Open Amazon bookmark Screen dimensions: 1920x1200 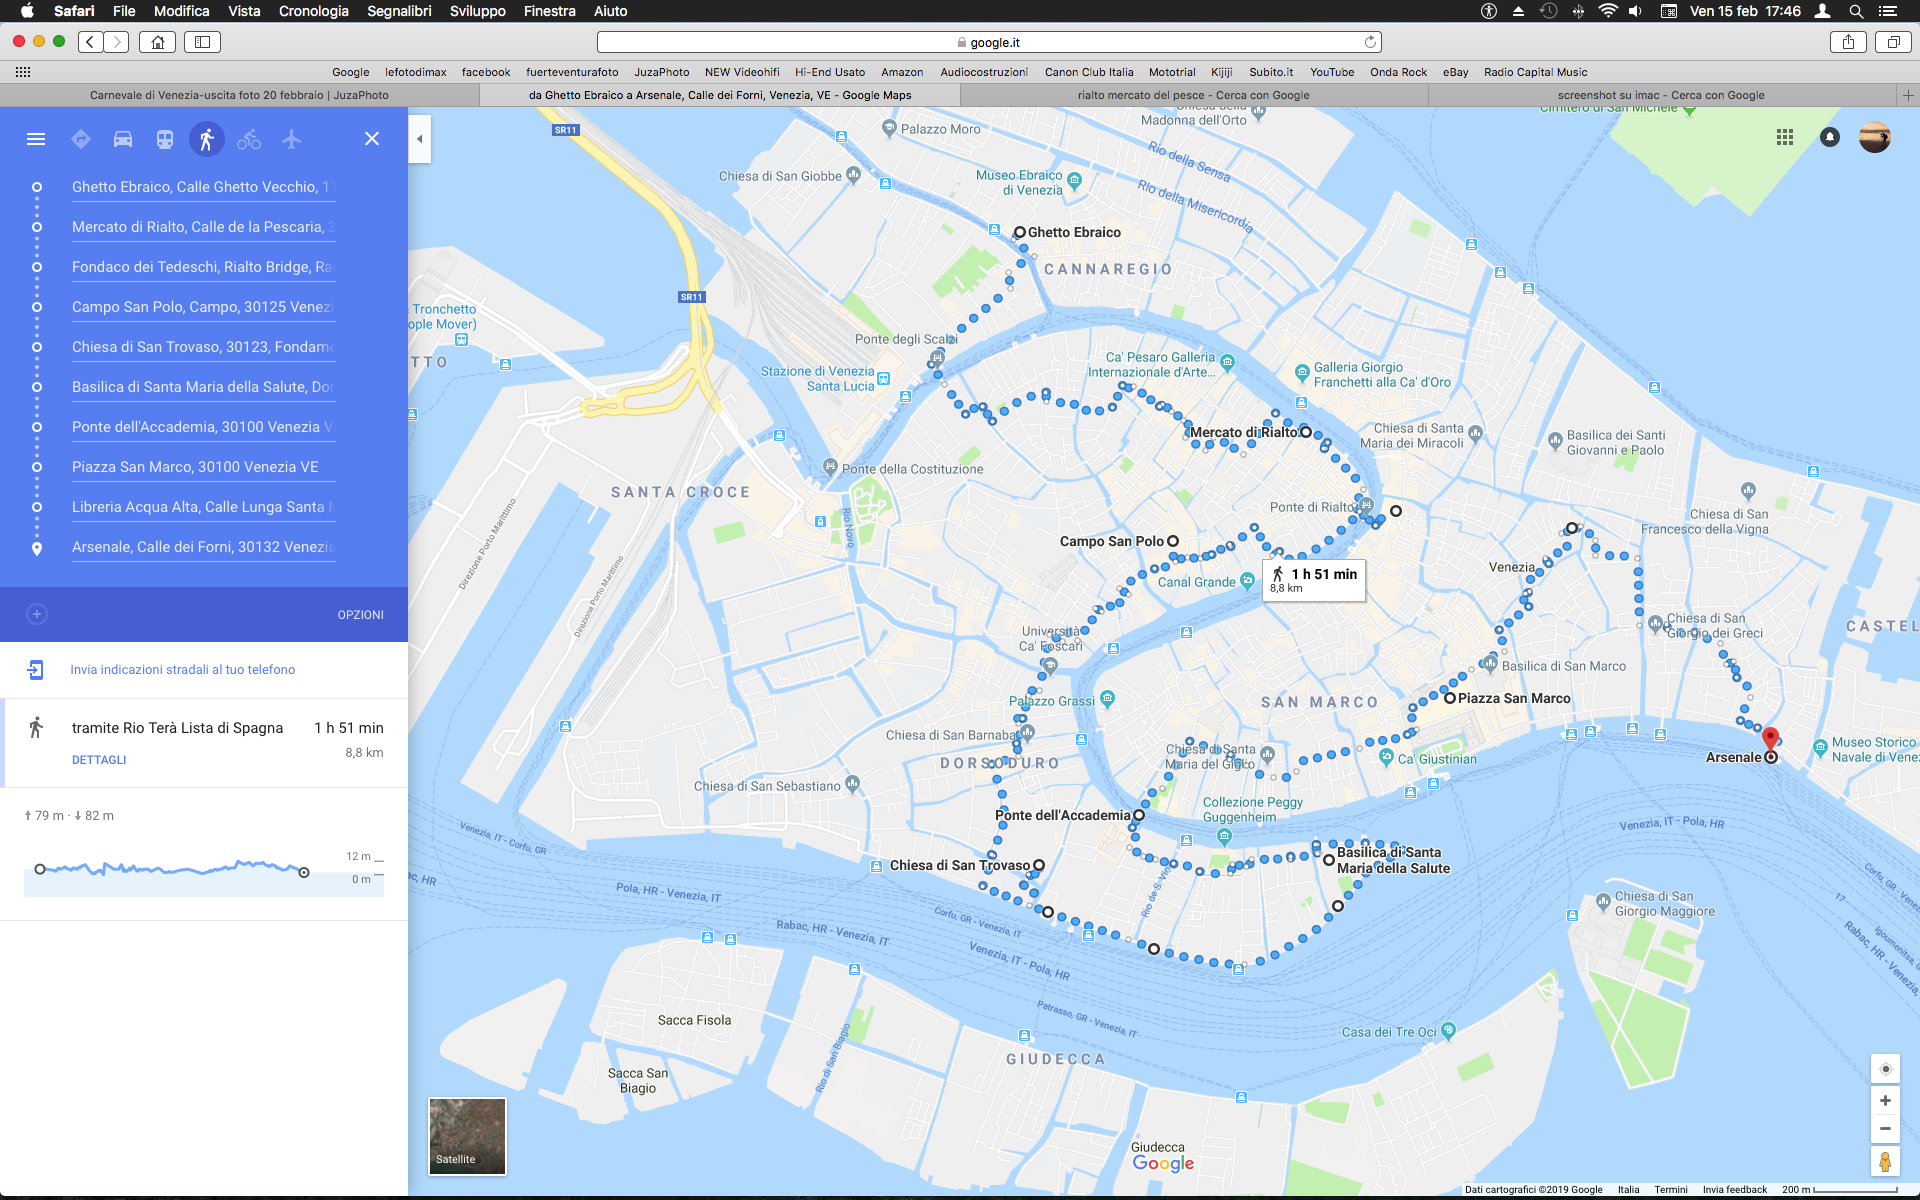(x=902, y=72)
